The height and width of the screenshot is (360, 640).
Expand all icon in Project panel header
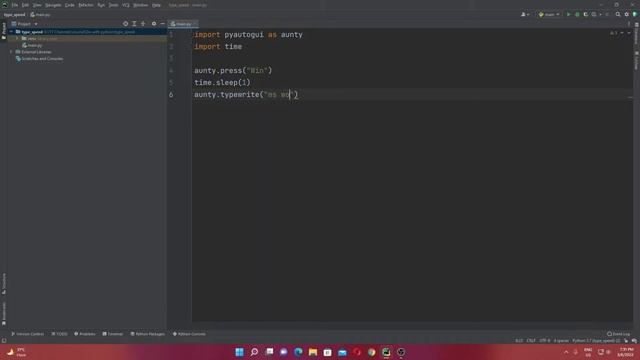tap(134, 24)
